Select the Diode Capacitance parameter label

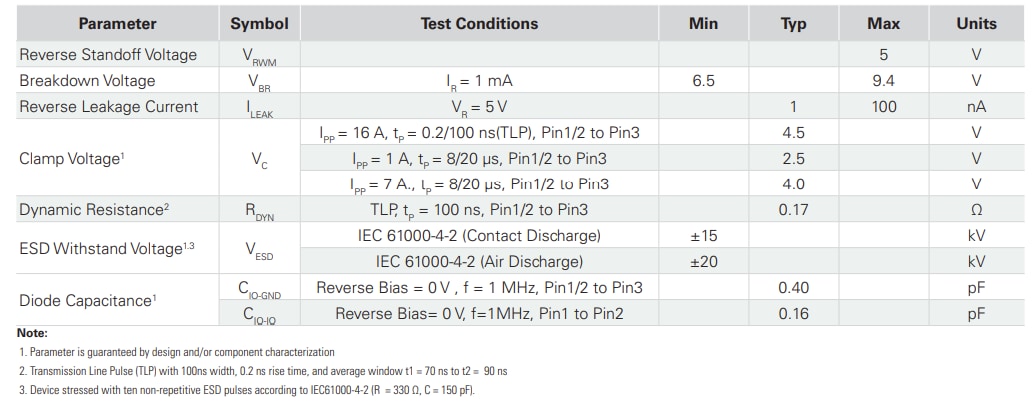[x=84, y=300]
